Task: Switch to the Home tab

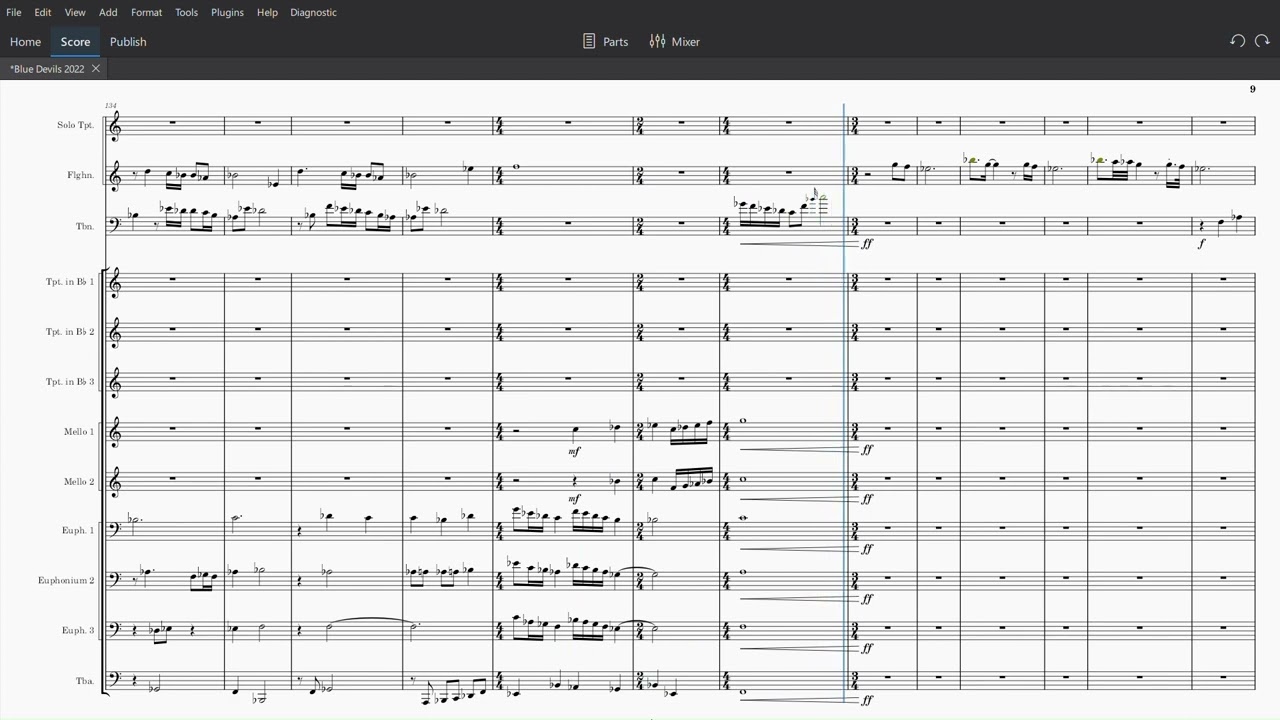Action: tap(25, 42)
